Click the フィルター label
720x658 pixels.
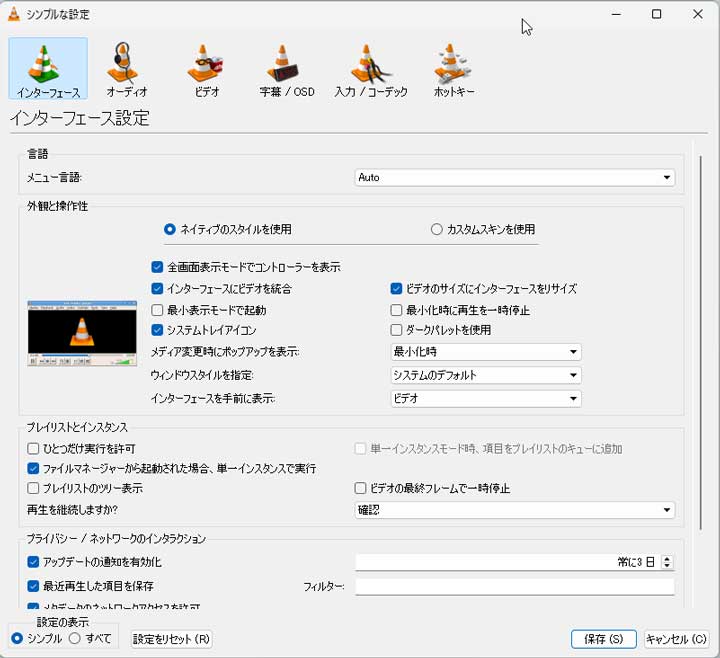(x=324, y=586)
